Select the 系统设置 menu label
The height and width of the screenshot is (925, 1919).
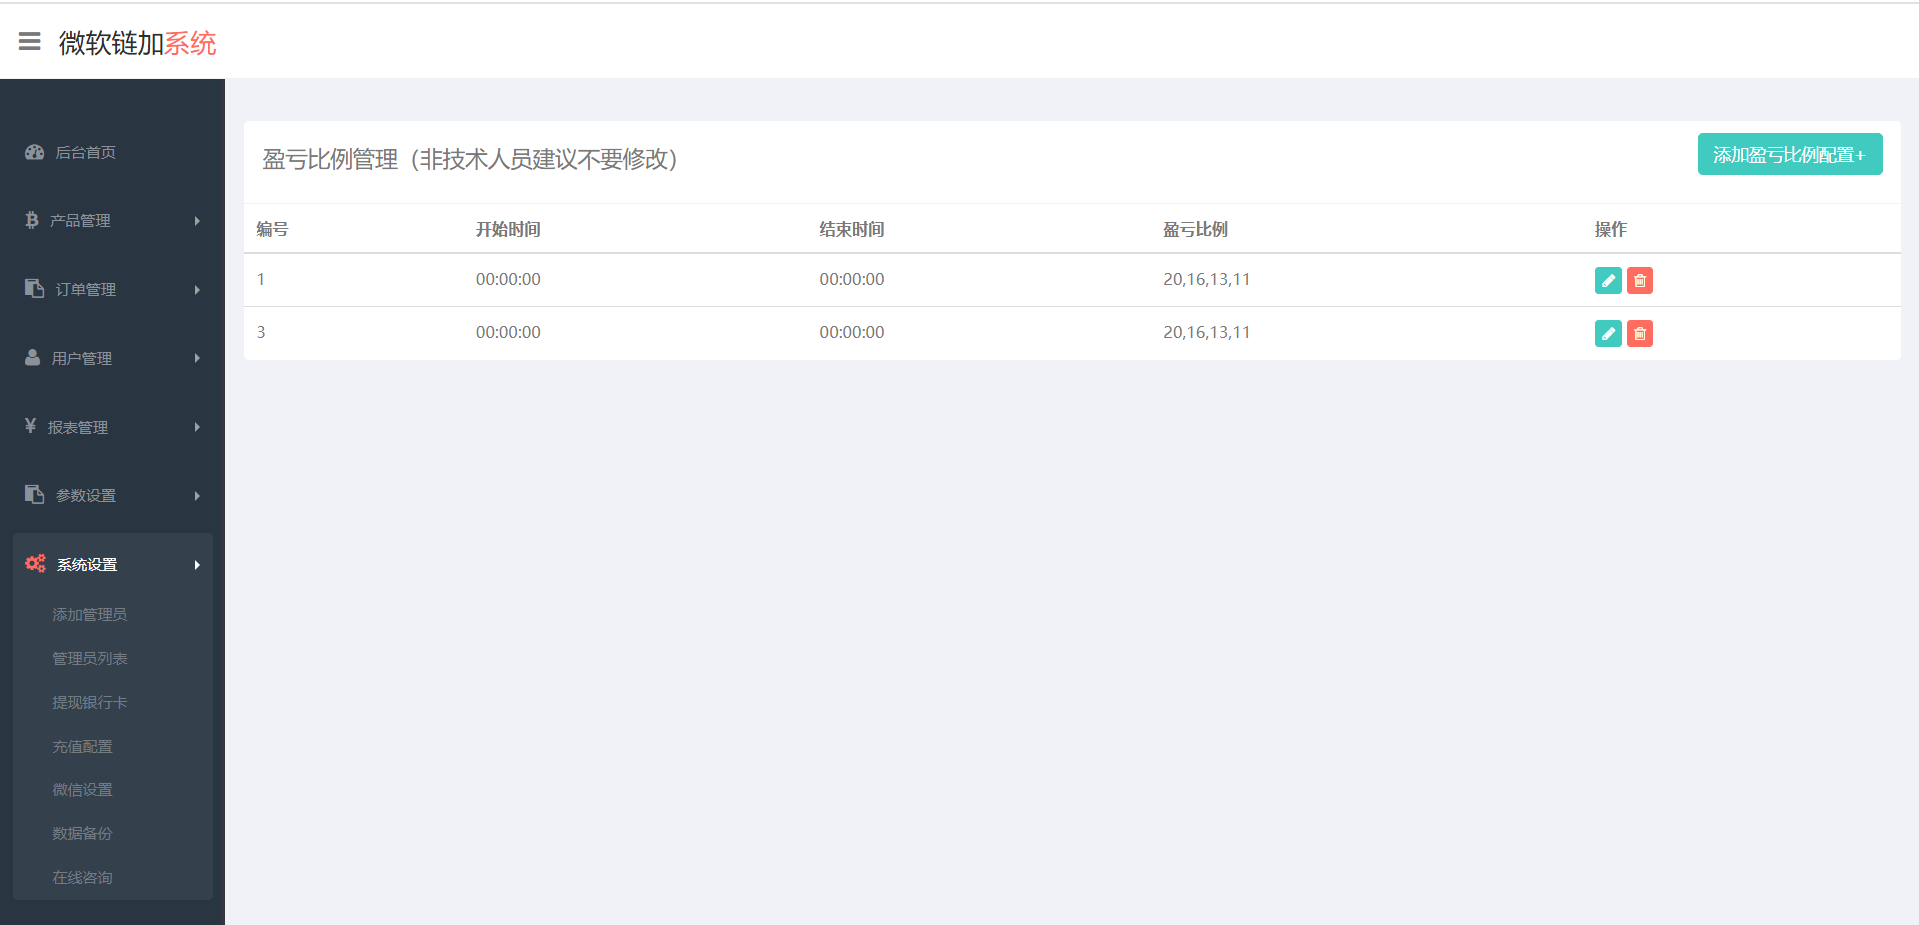tap(87, 565)
